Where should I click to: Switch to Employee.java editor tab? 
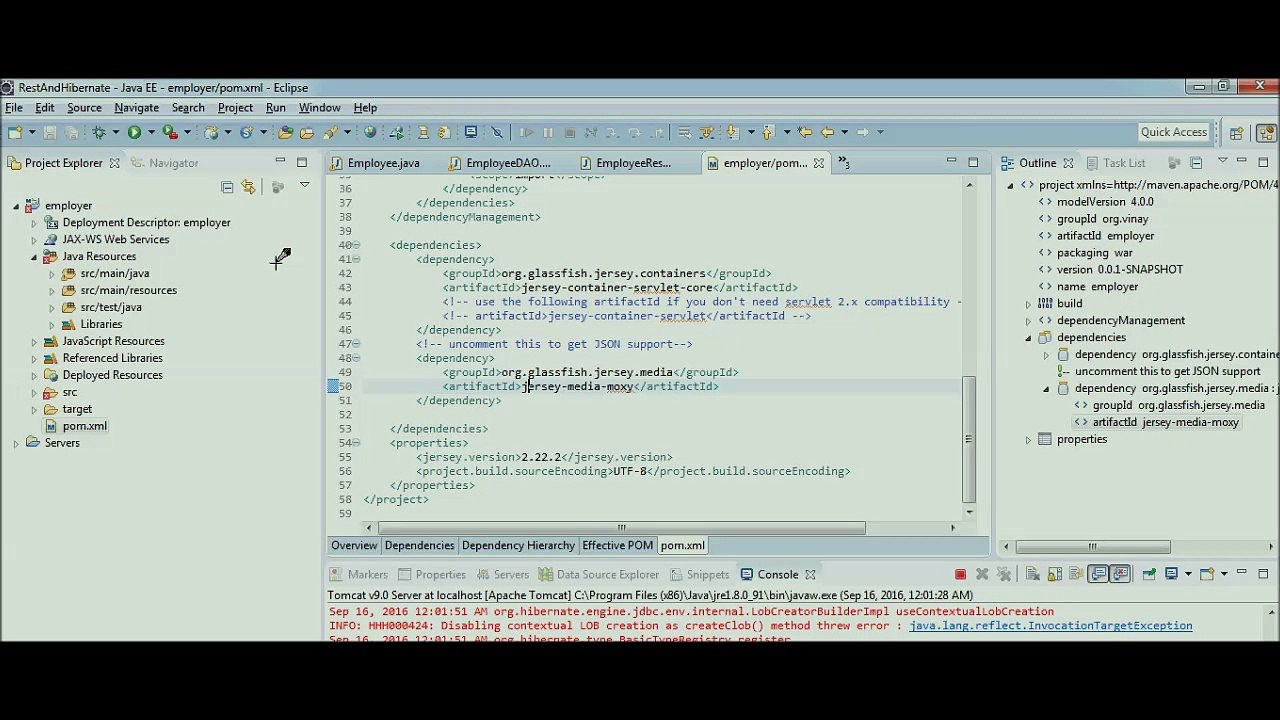coord(374,163)
